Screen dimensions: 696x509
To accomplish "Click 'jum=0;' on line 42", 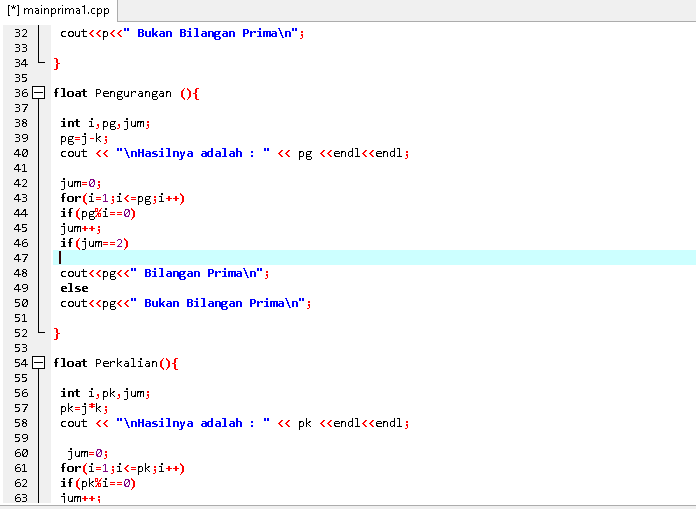I will pyautogui.click(x=81, y=183).
